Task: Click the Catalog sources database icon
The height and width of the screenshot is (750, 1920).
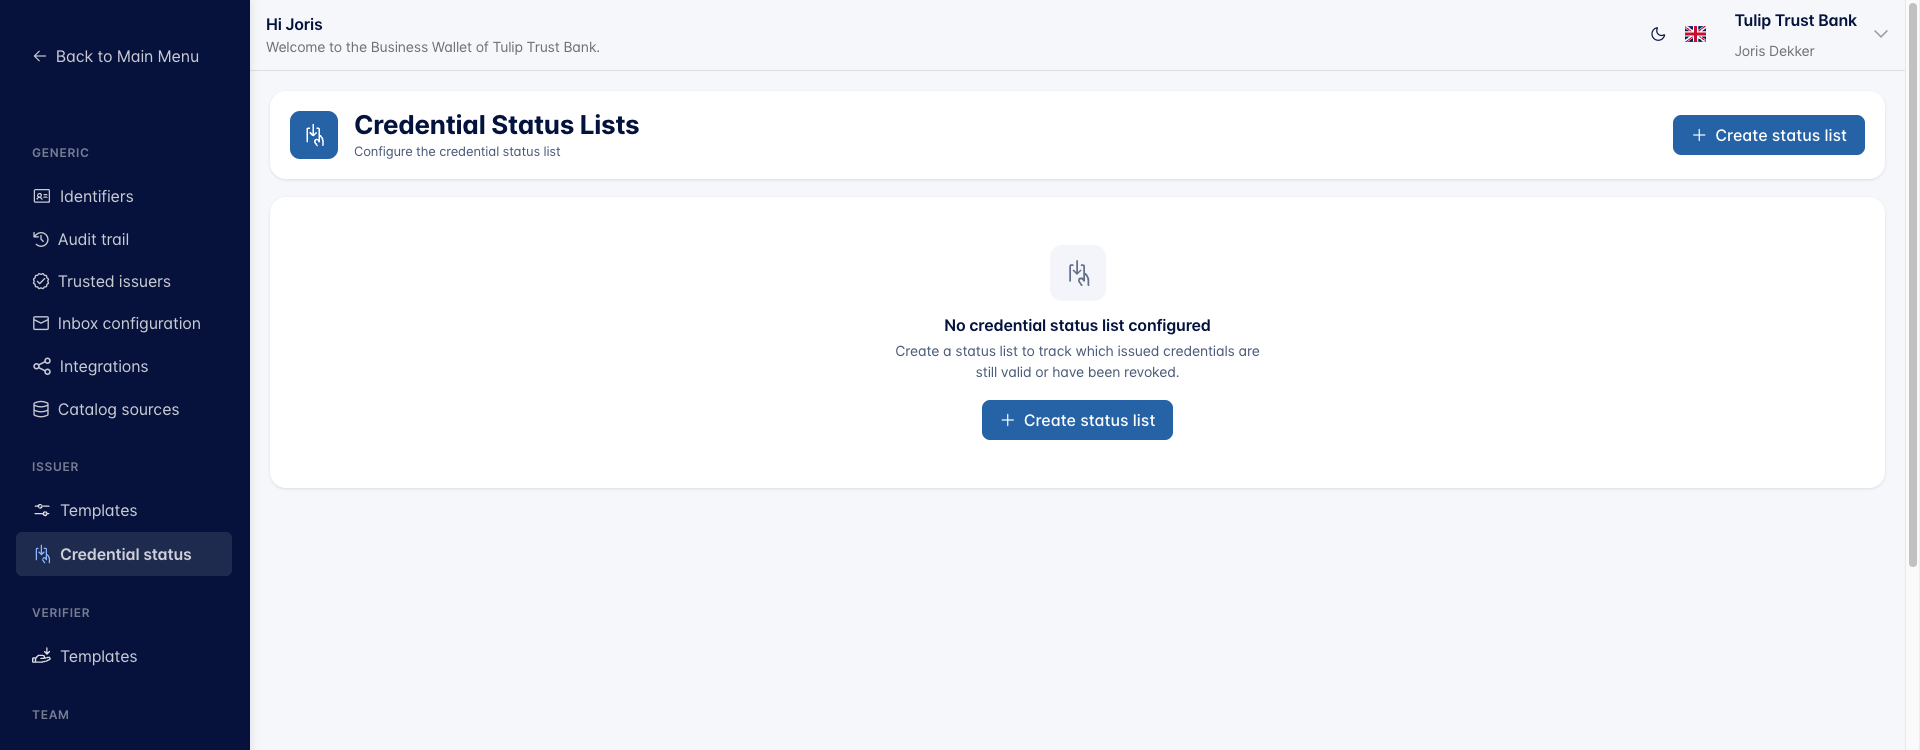Action: click(x=41, y=409)
